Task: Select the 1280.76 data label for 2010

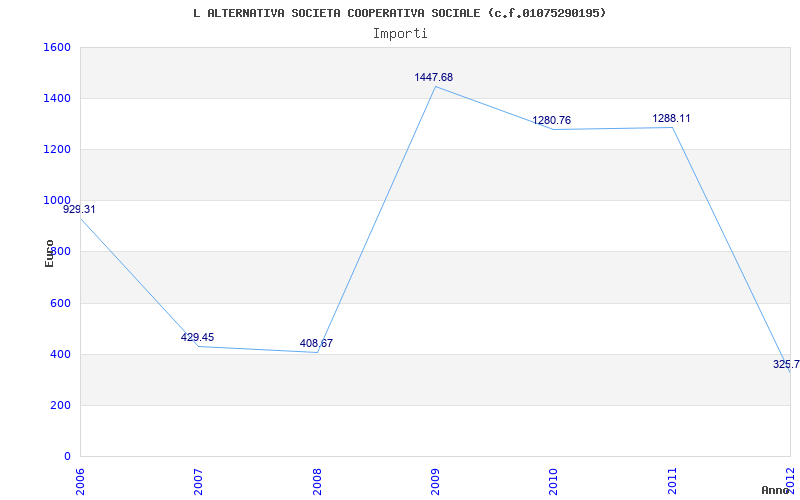Action: (552, 120)
